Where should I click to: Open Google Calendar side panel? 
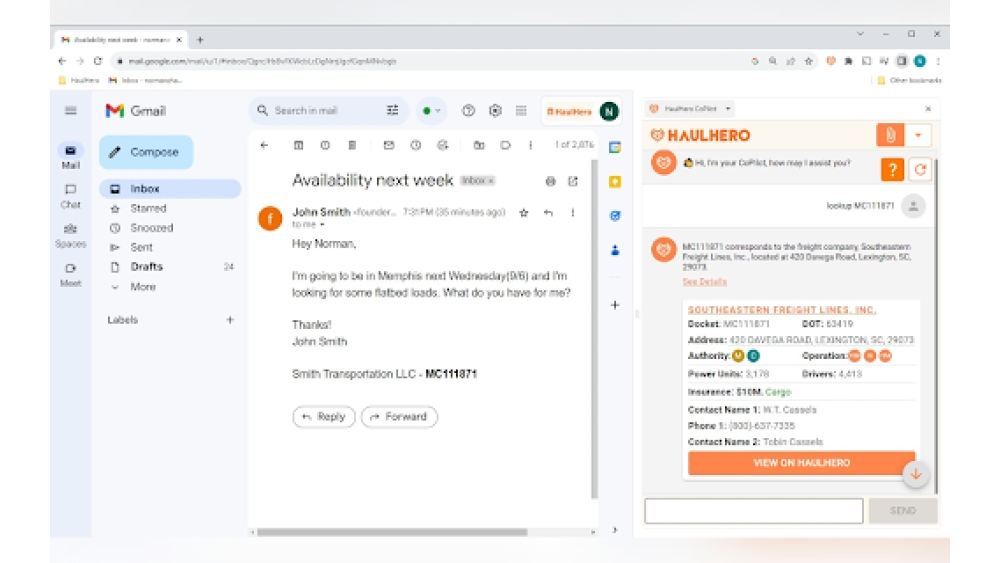pyautogui.click(x=615, y=147)
